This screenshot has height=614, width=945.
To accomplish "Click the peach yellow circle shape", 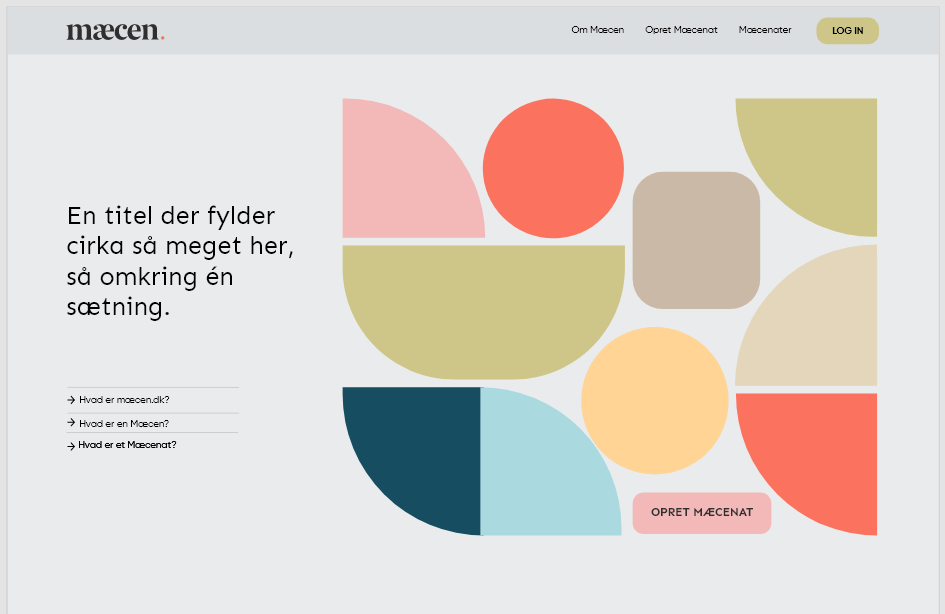I will click(x=654, y=400).
